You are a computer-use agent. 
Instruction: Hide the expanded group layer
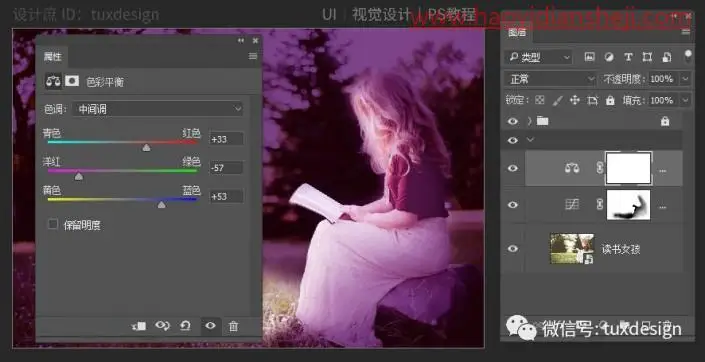tap(513, 140)
